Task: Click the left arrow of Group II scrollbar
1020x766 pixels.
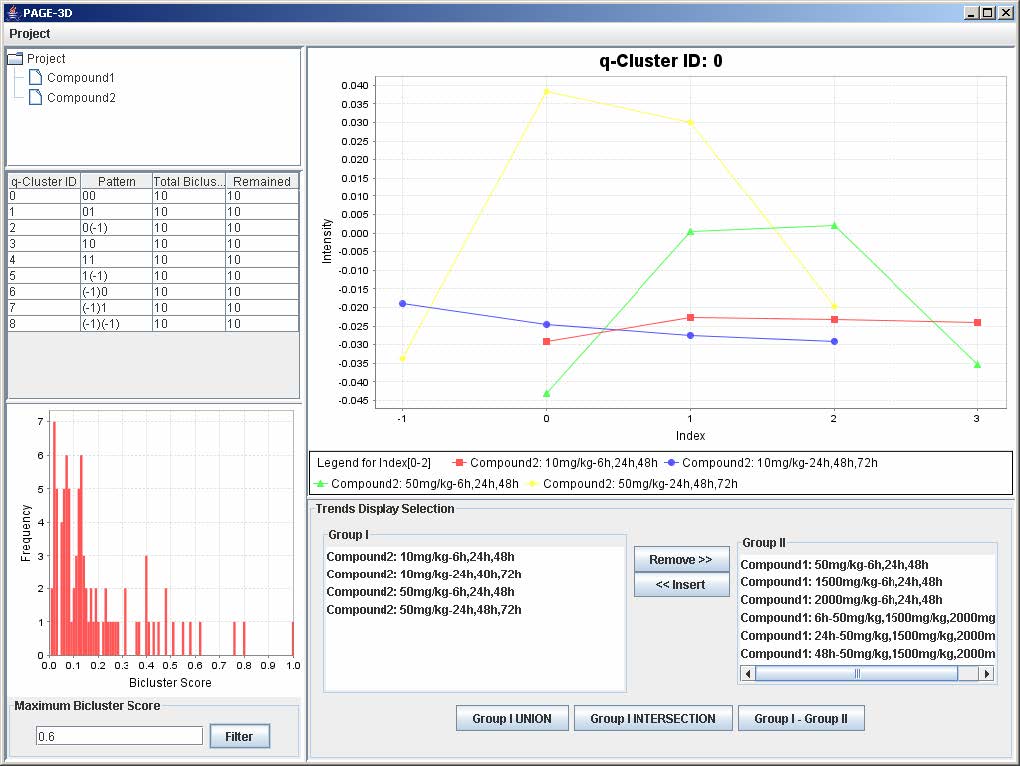Action: coord(747,674)
